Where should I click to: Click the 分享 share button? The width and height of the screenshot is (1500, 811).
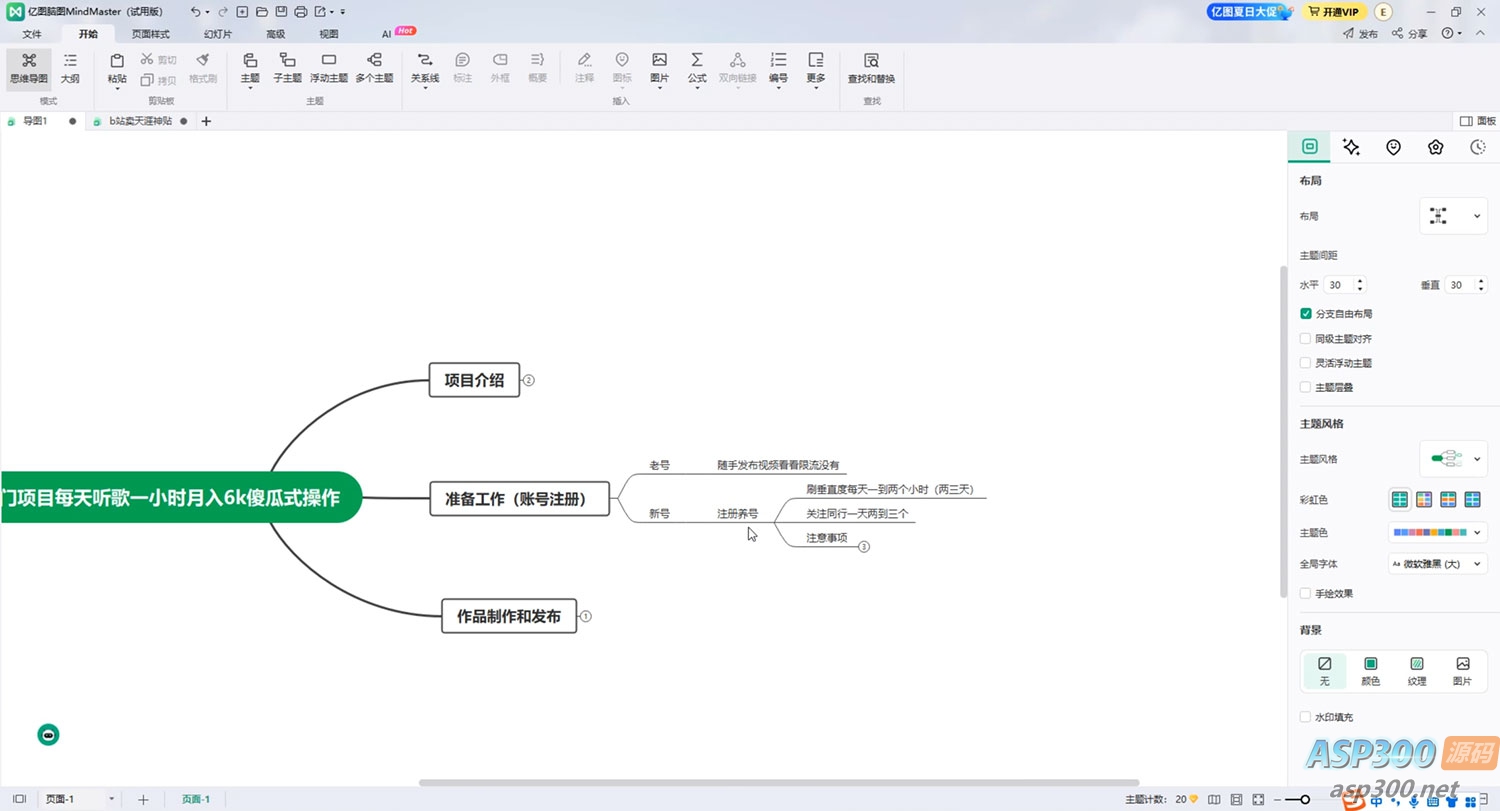click(x=1410, y=33)
